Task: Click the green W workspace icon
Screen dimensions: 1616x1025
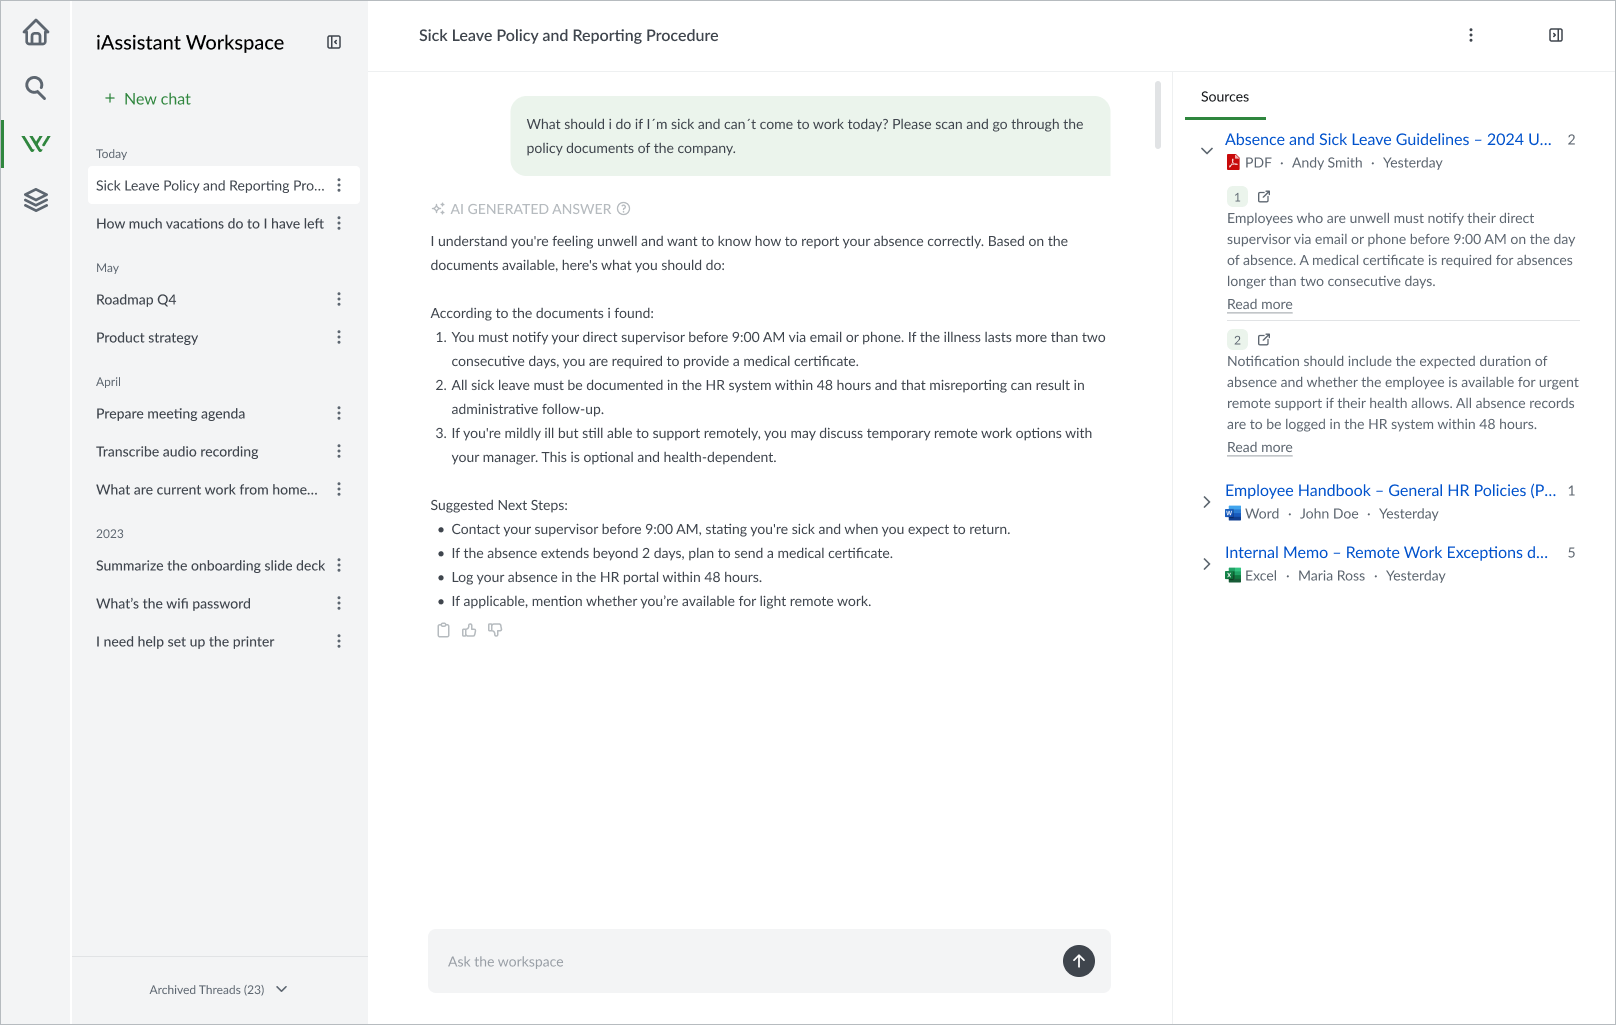Action: (35, 143)
